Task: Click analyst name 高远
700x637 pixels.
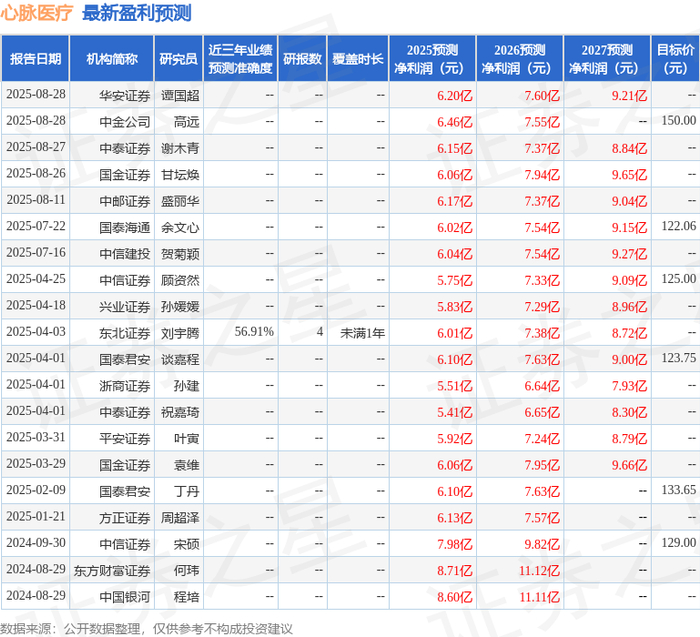Action: point(186,122)
